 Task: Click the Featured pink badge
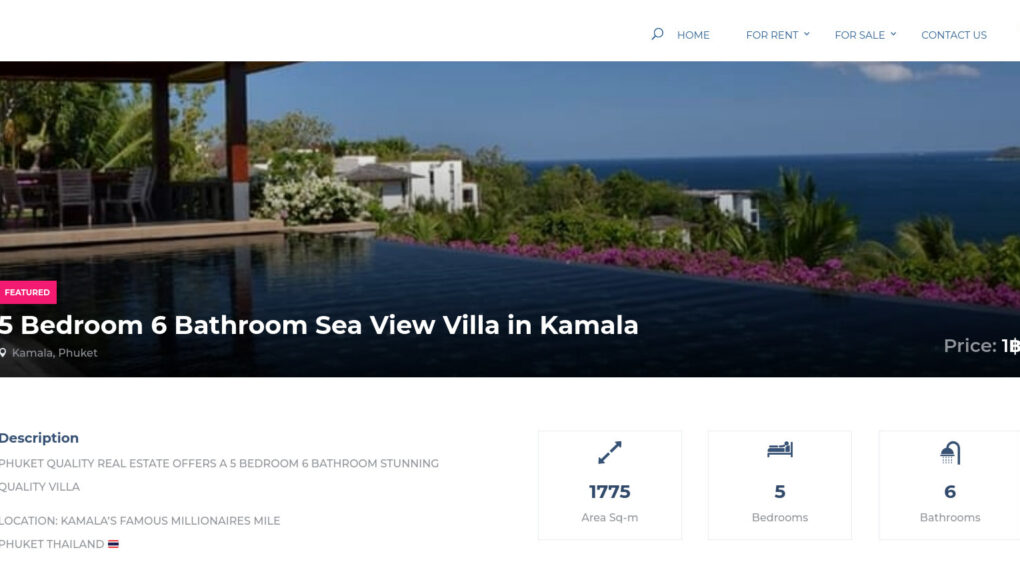pos(27,292)
